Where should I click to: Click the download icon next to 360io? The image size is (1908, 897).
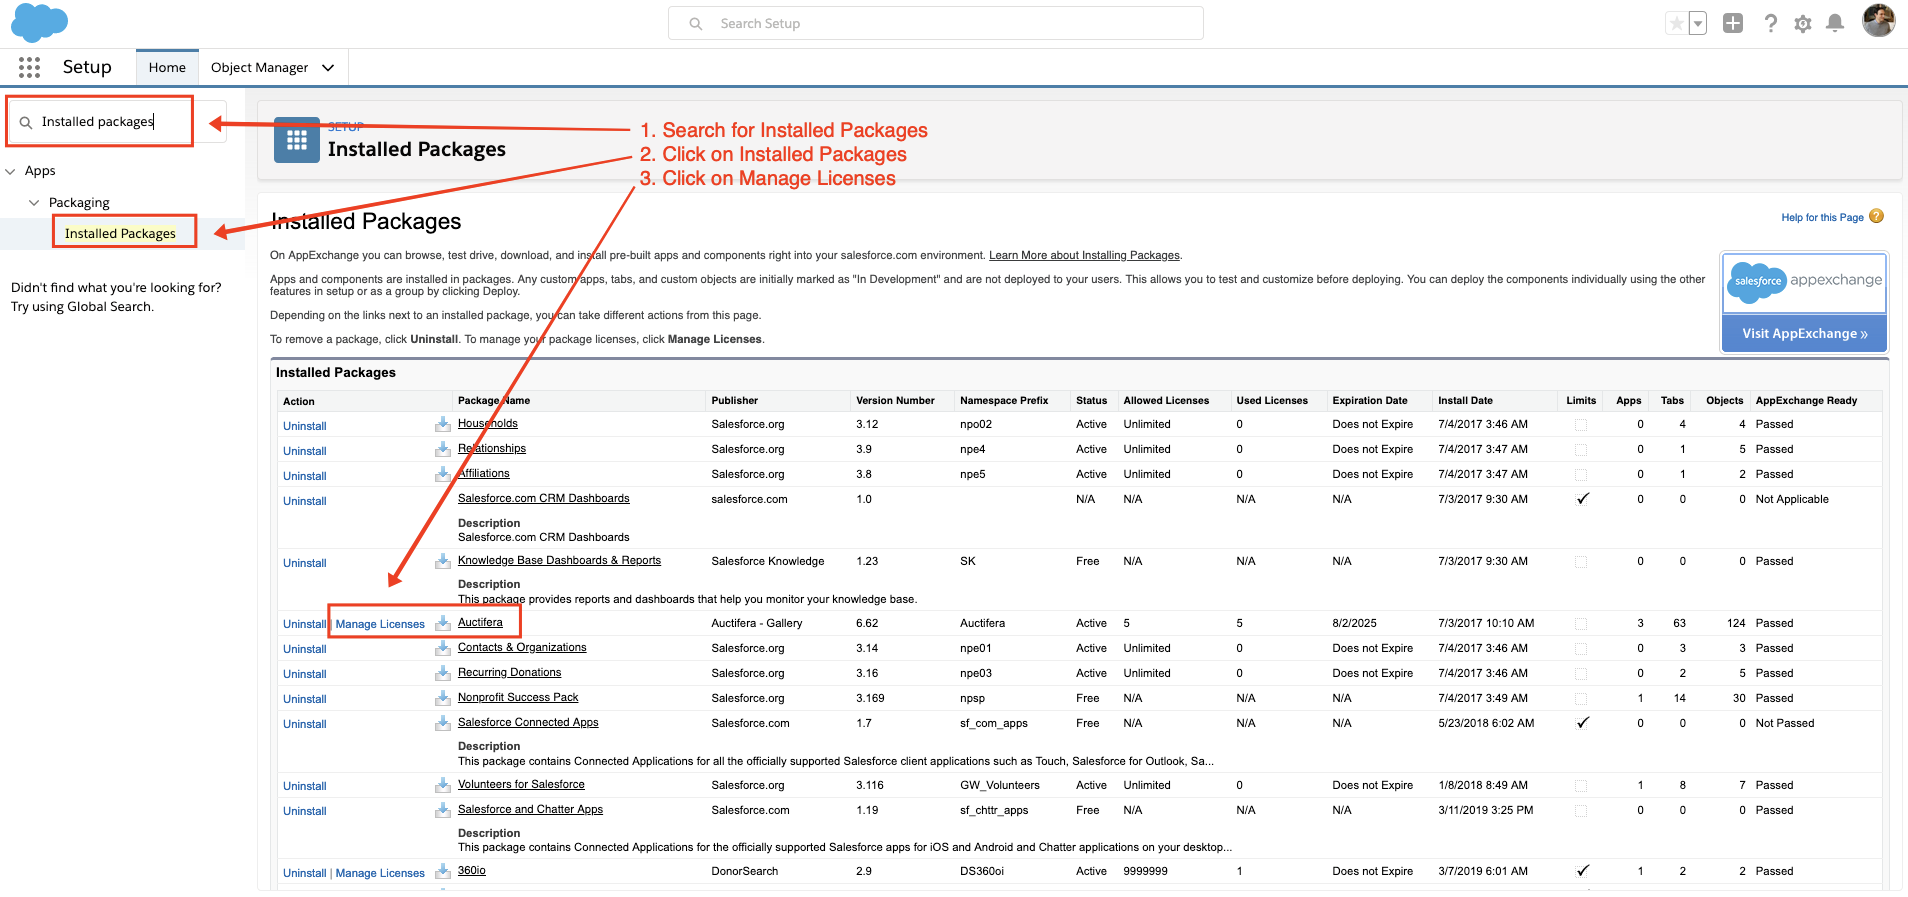pos(443,871)
